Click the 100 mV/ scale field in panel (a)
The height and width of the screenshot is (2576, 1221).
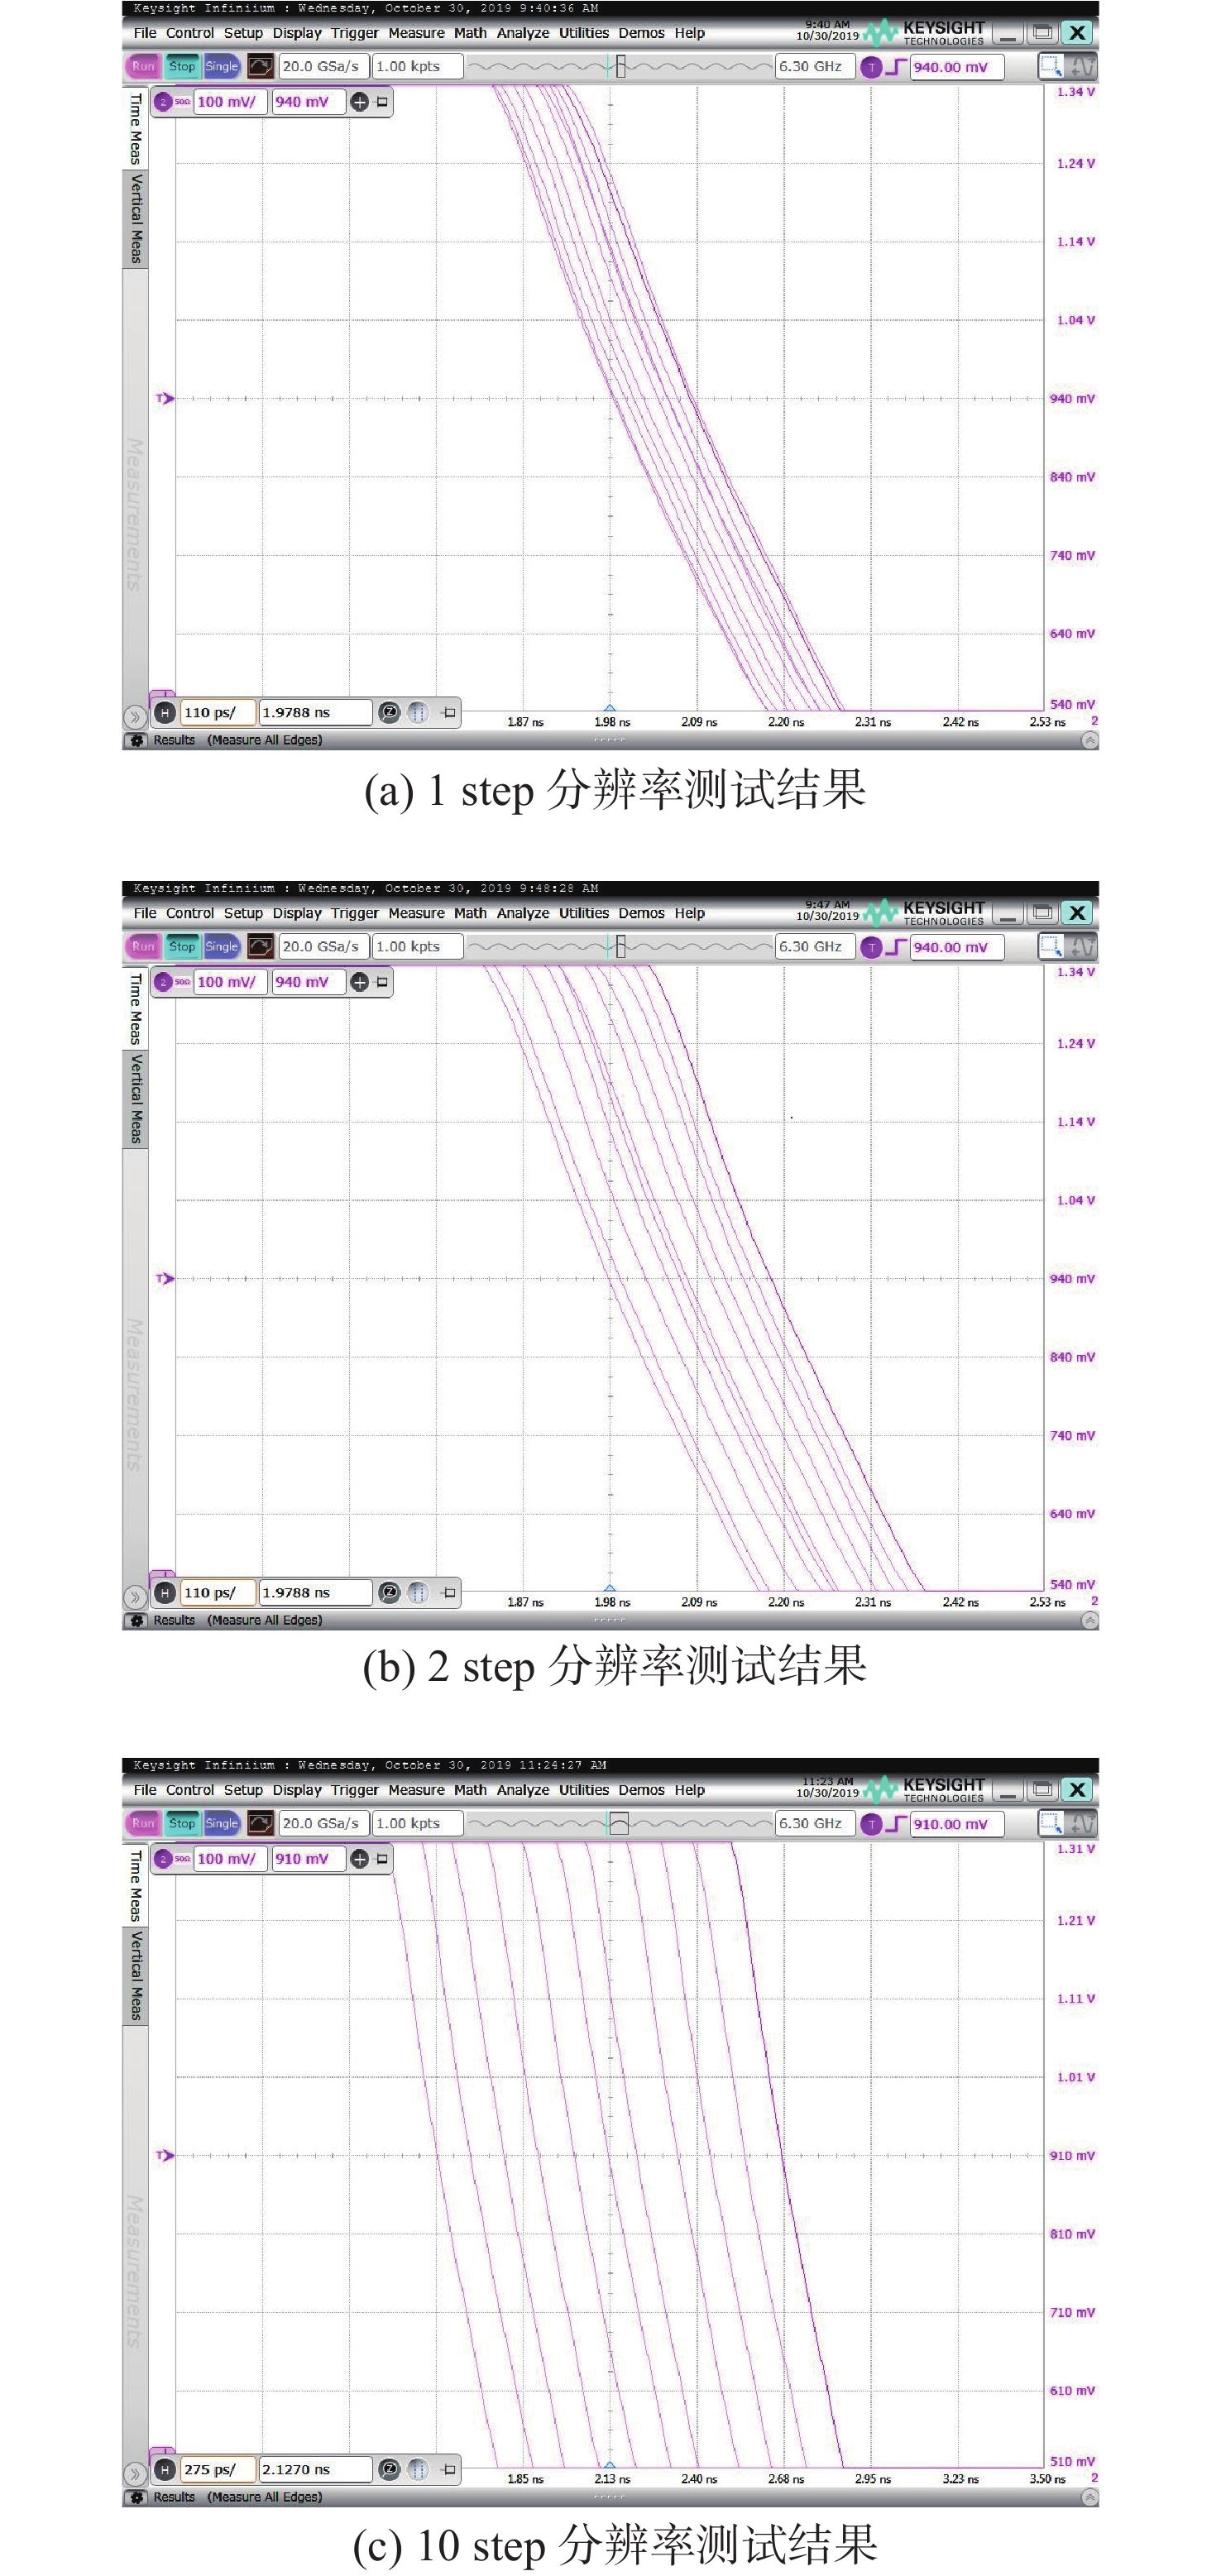tap(231, 102)
